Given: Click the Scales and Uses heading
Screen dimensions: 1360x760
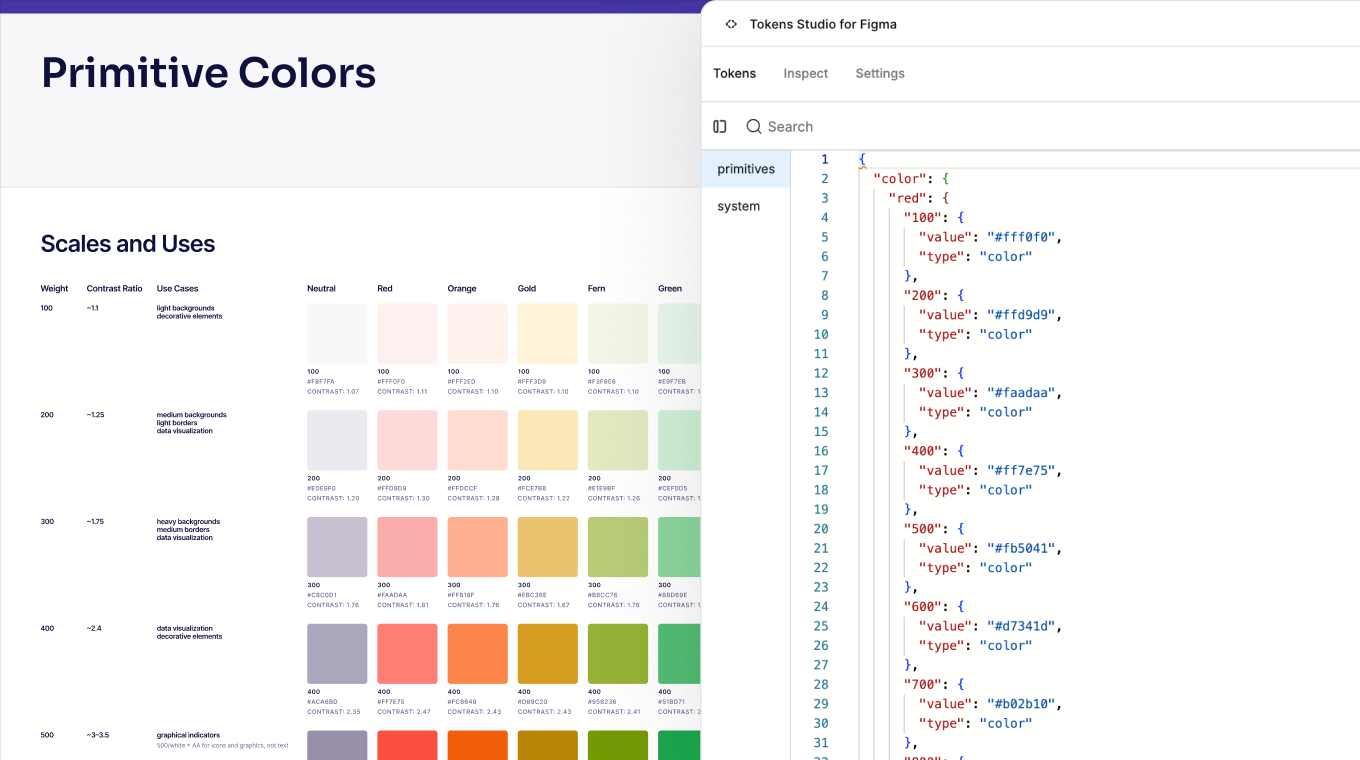Looking at the screenshot, I should [127, 243].
